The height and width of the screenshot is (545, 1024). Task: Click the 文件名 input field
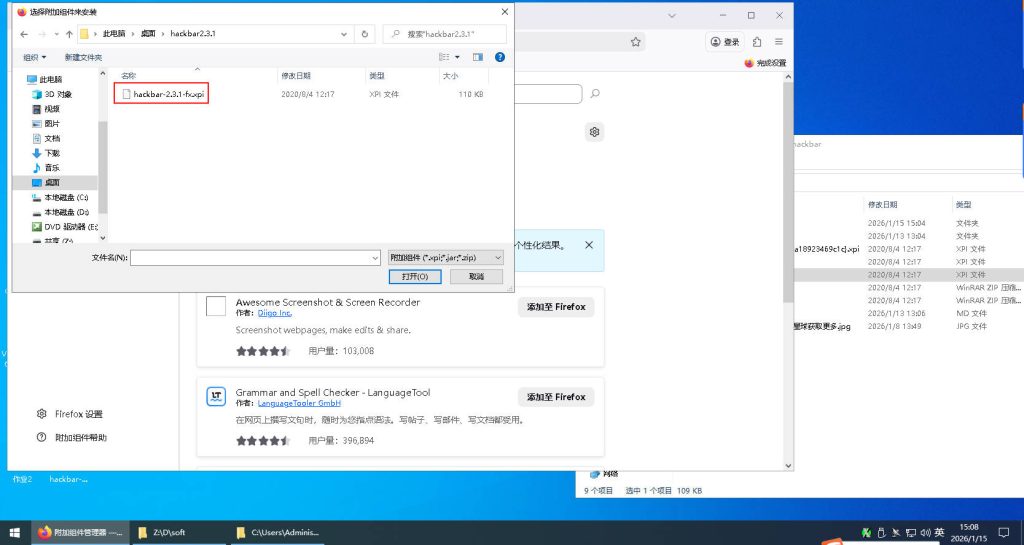coord(250,257)
